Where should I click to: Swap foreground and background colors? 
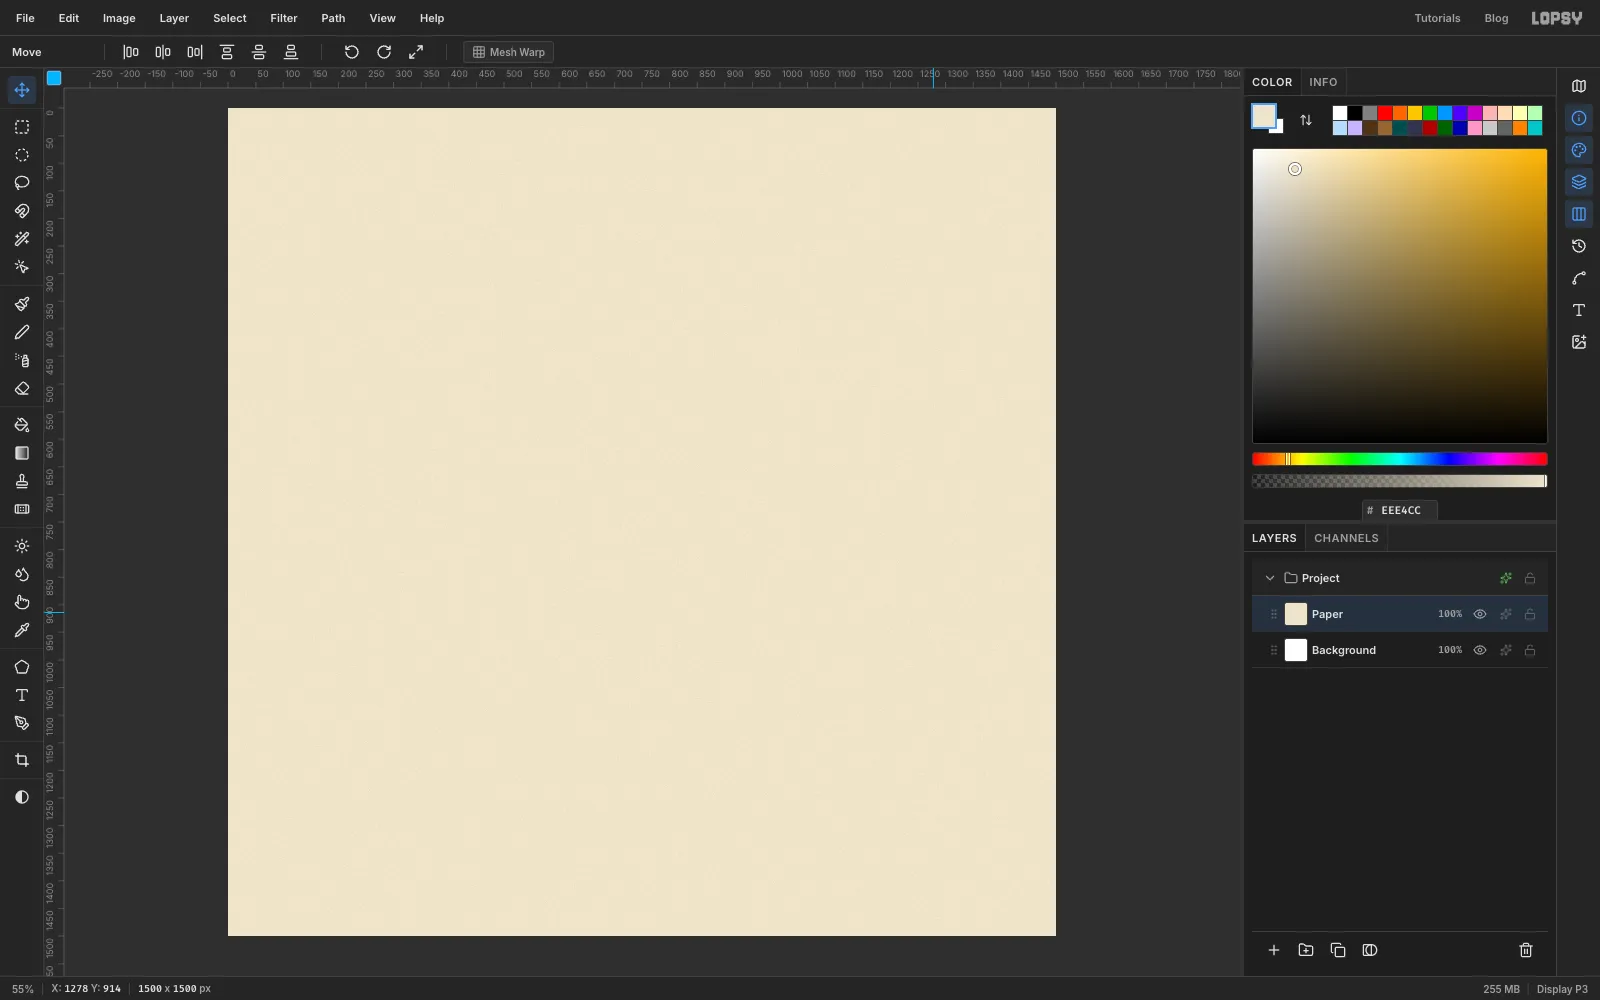1306,120
